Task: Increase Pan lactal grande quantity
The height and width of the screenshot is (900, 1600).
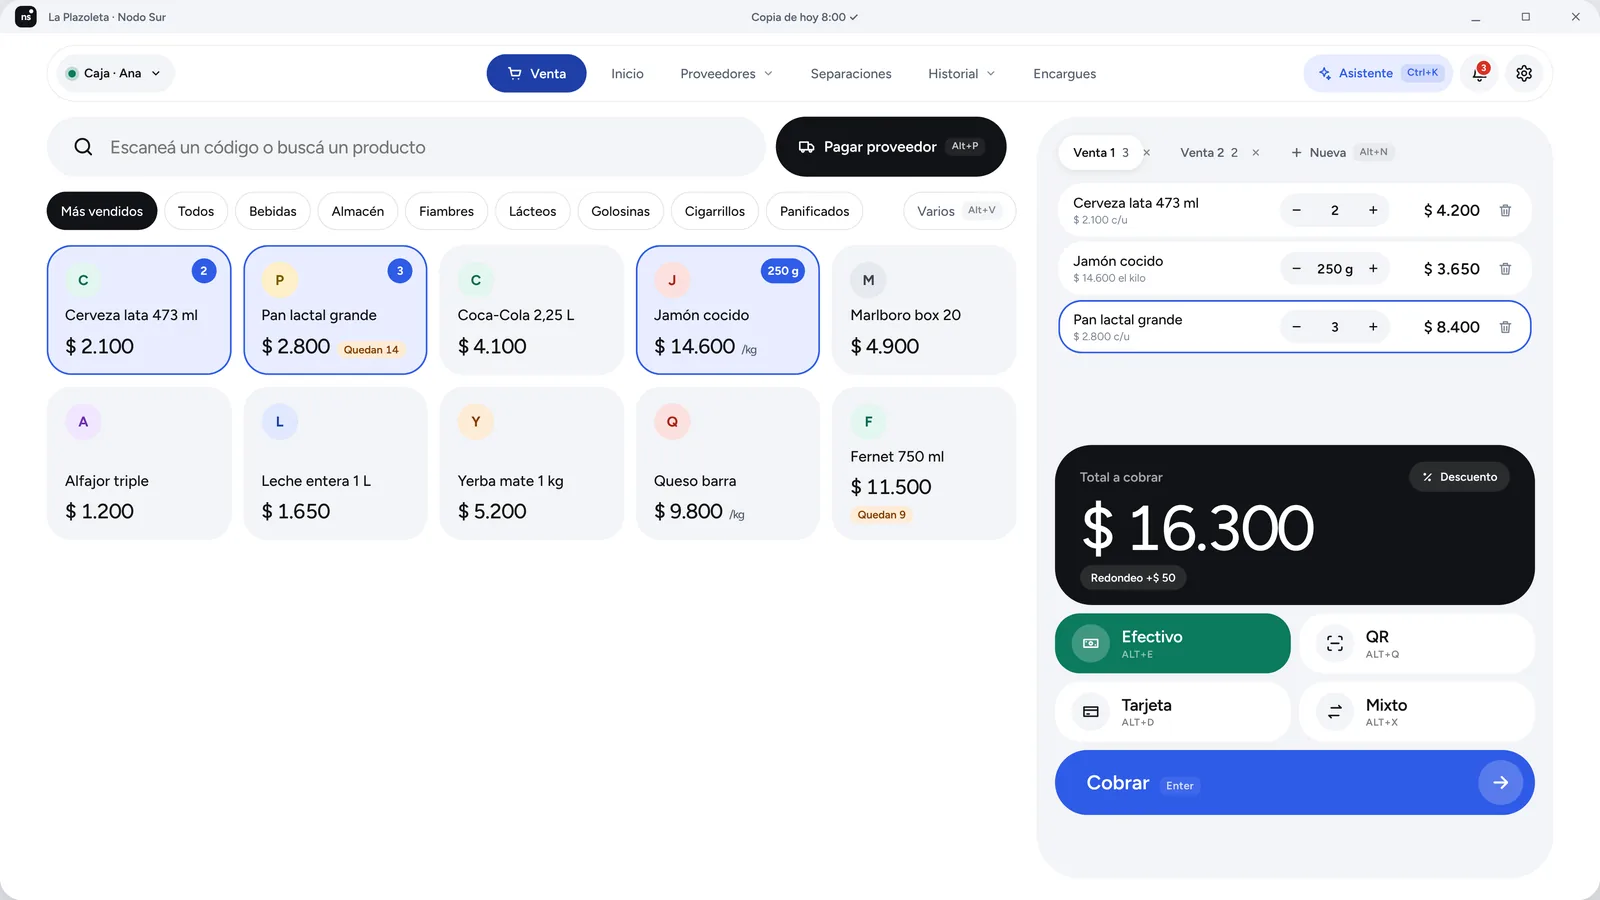Action: coord(1373,327)
